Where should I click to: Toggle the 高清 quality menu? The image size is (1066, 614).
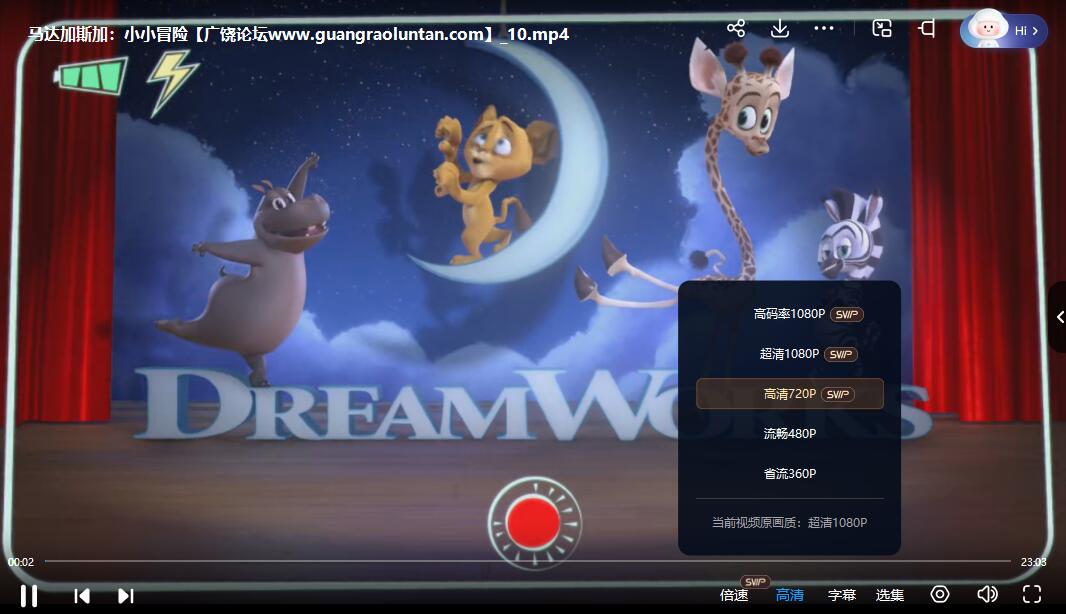click(x=789, y=595)
